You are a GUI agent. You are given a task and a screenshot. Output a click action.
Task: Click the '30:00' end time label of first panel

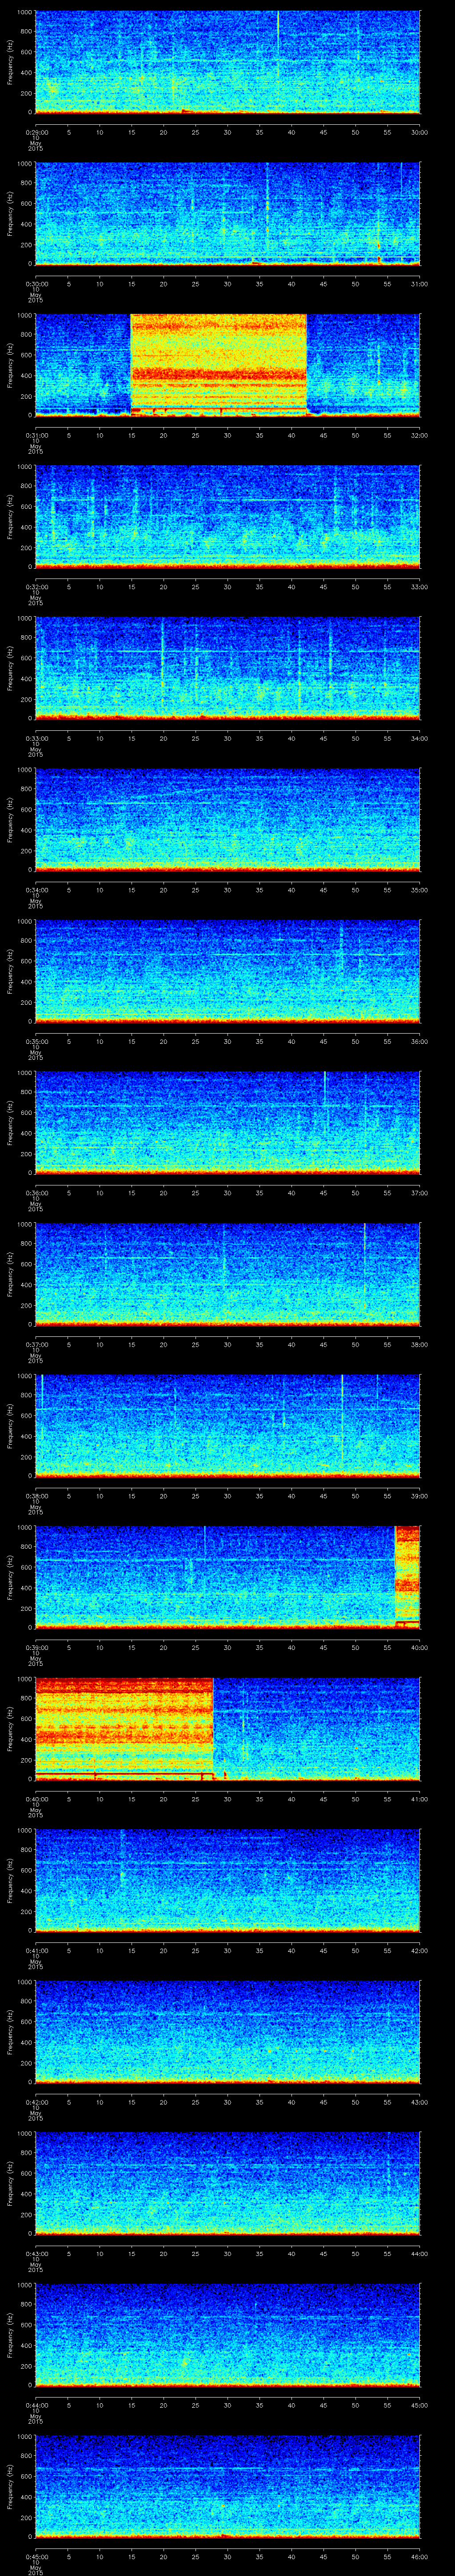pos(420,132)
